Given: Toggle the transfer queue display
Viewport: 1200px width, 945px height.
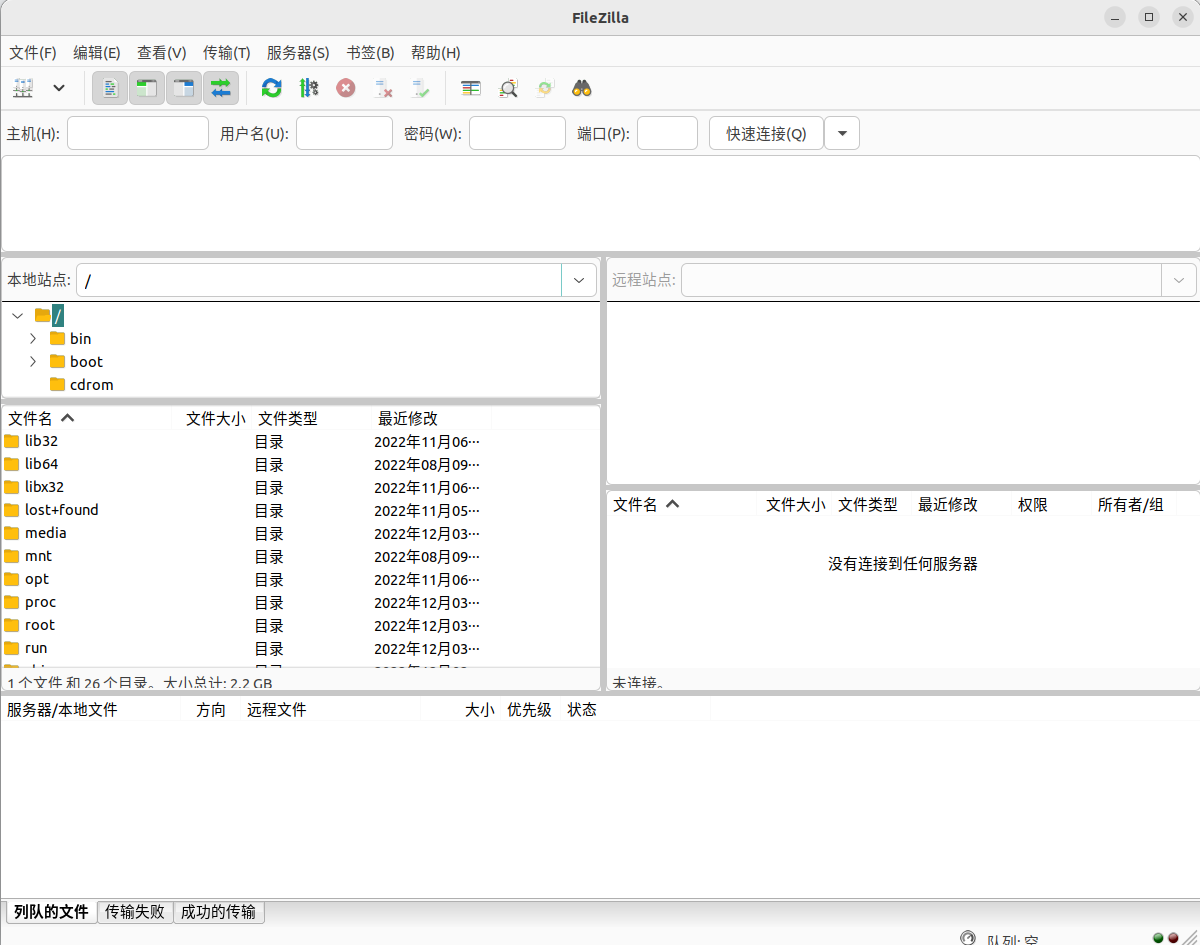Looking at the screenshot, I should 221,88.
